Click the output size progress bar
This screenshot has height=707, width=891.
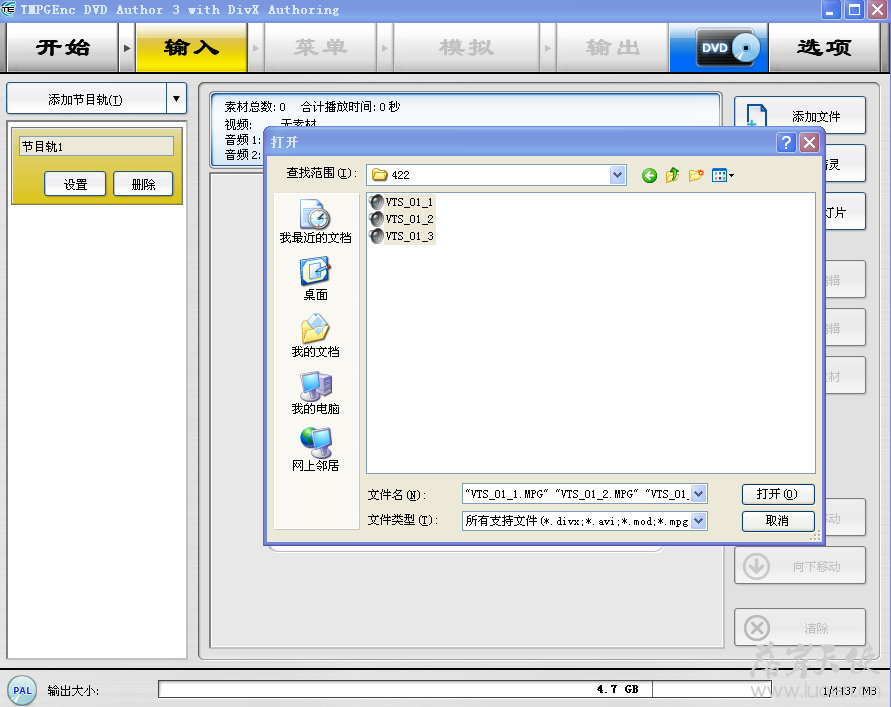click(465, 689)
